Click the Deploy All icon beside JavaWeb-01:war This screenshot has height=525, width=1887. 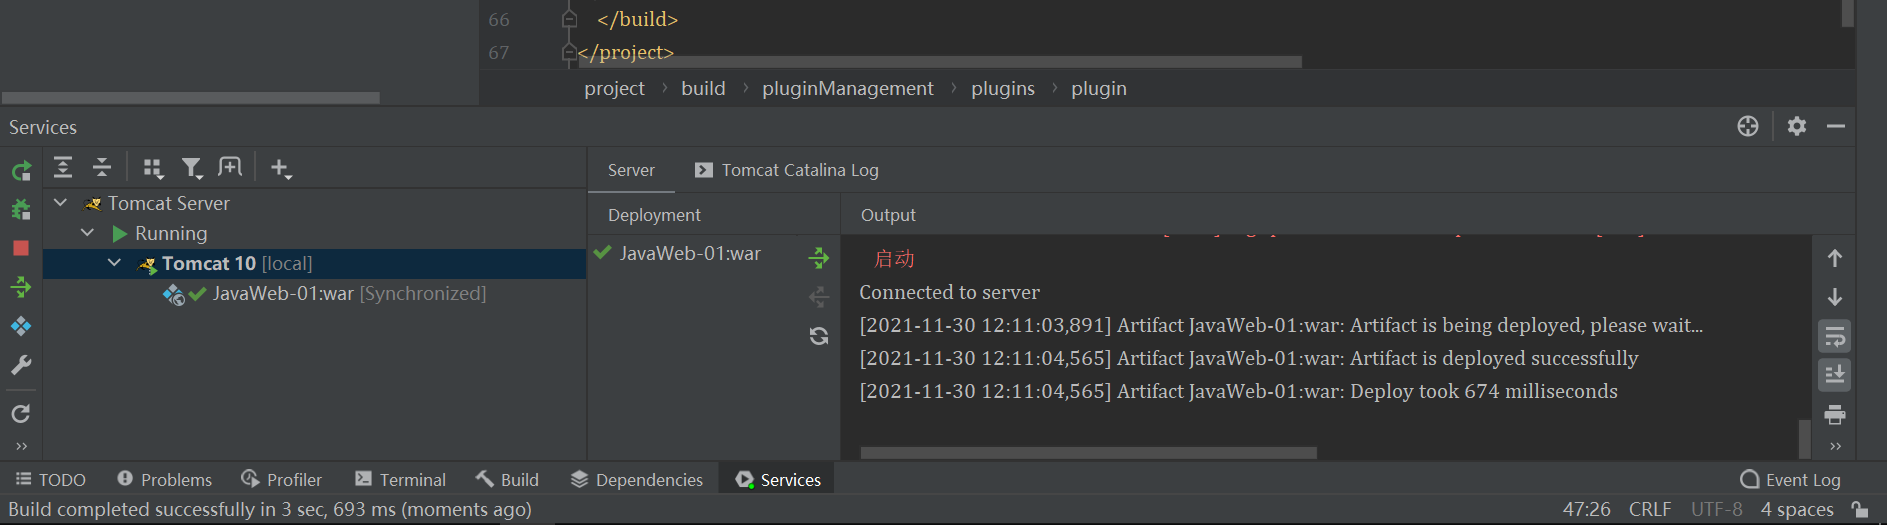point(819,258)
